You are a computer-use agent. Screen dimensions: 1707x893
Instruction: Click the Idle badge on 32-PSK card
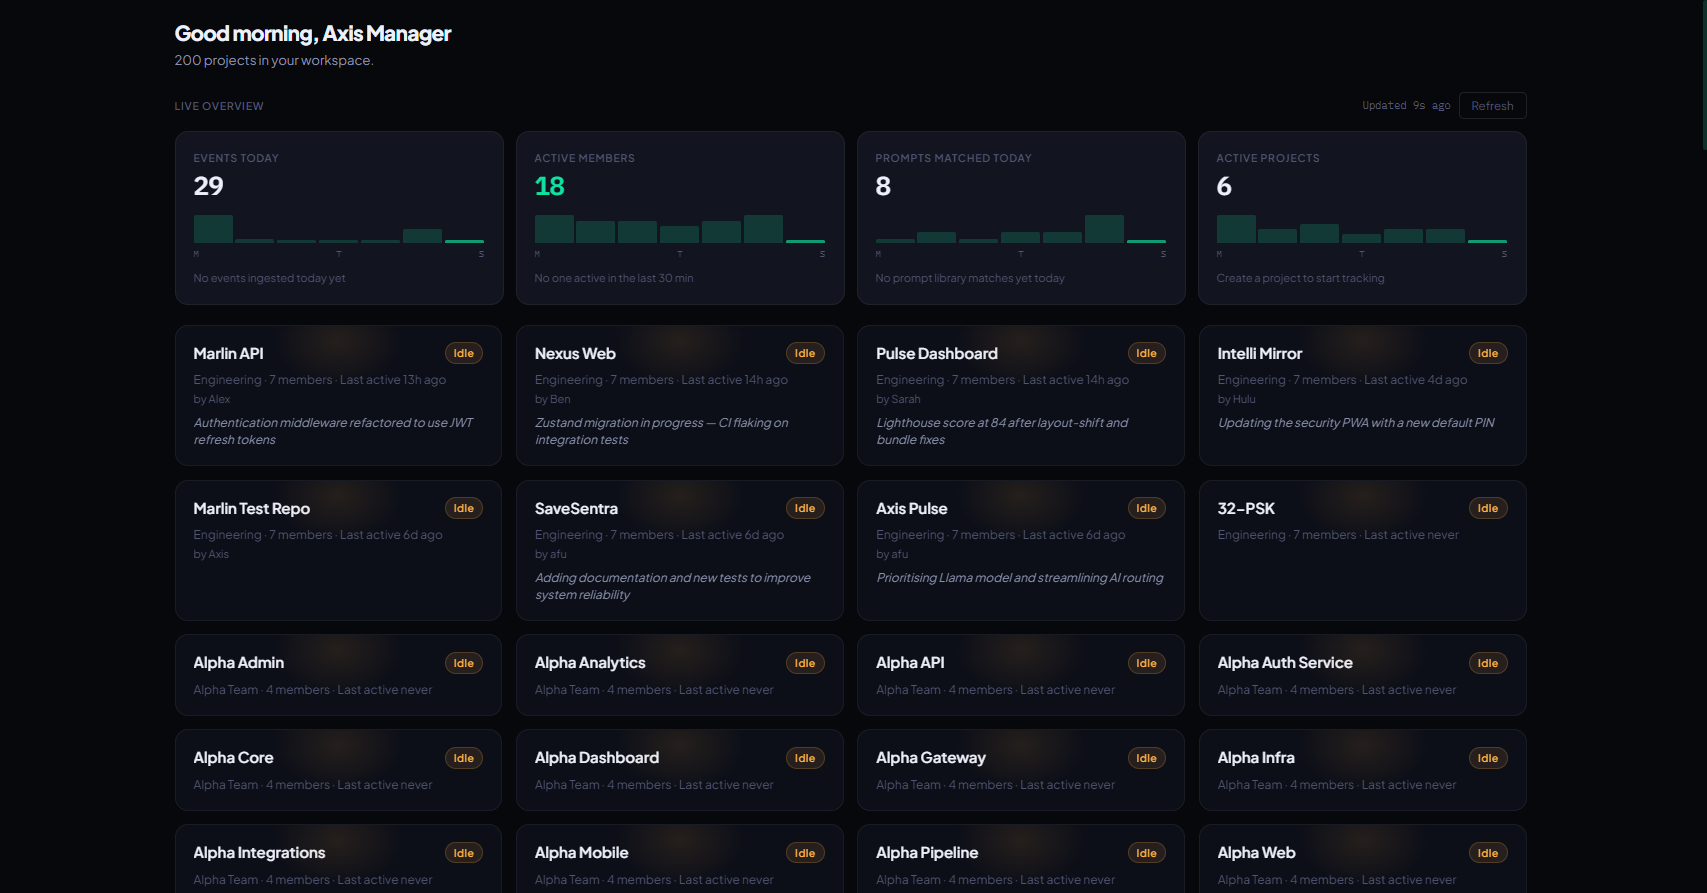(1488, 508)
